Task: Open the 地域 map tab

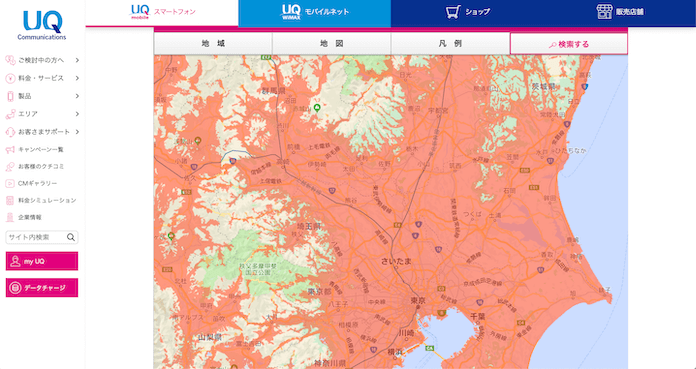Action: click(213, 44)
